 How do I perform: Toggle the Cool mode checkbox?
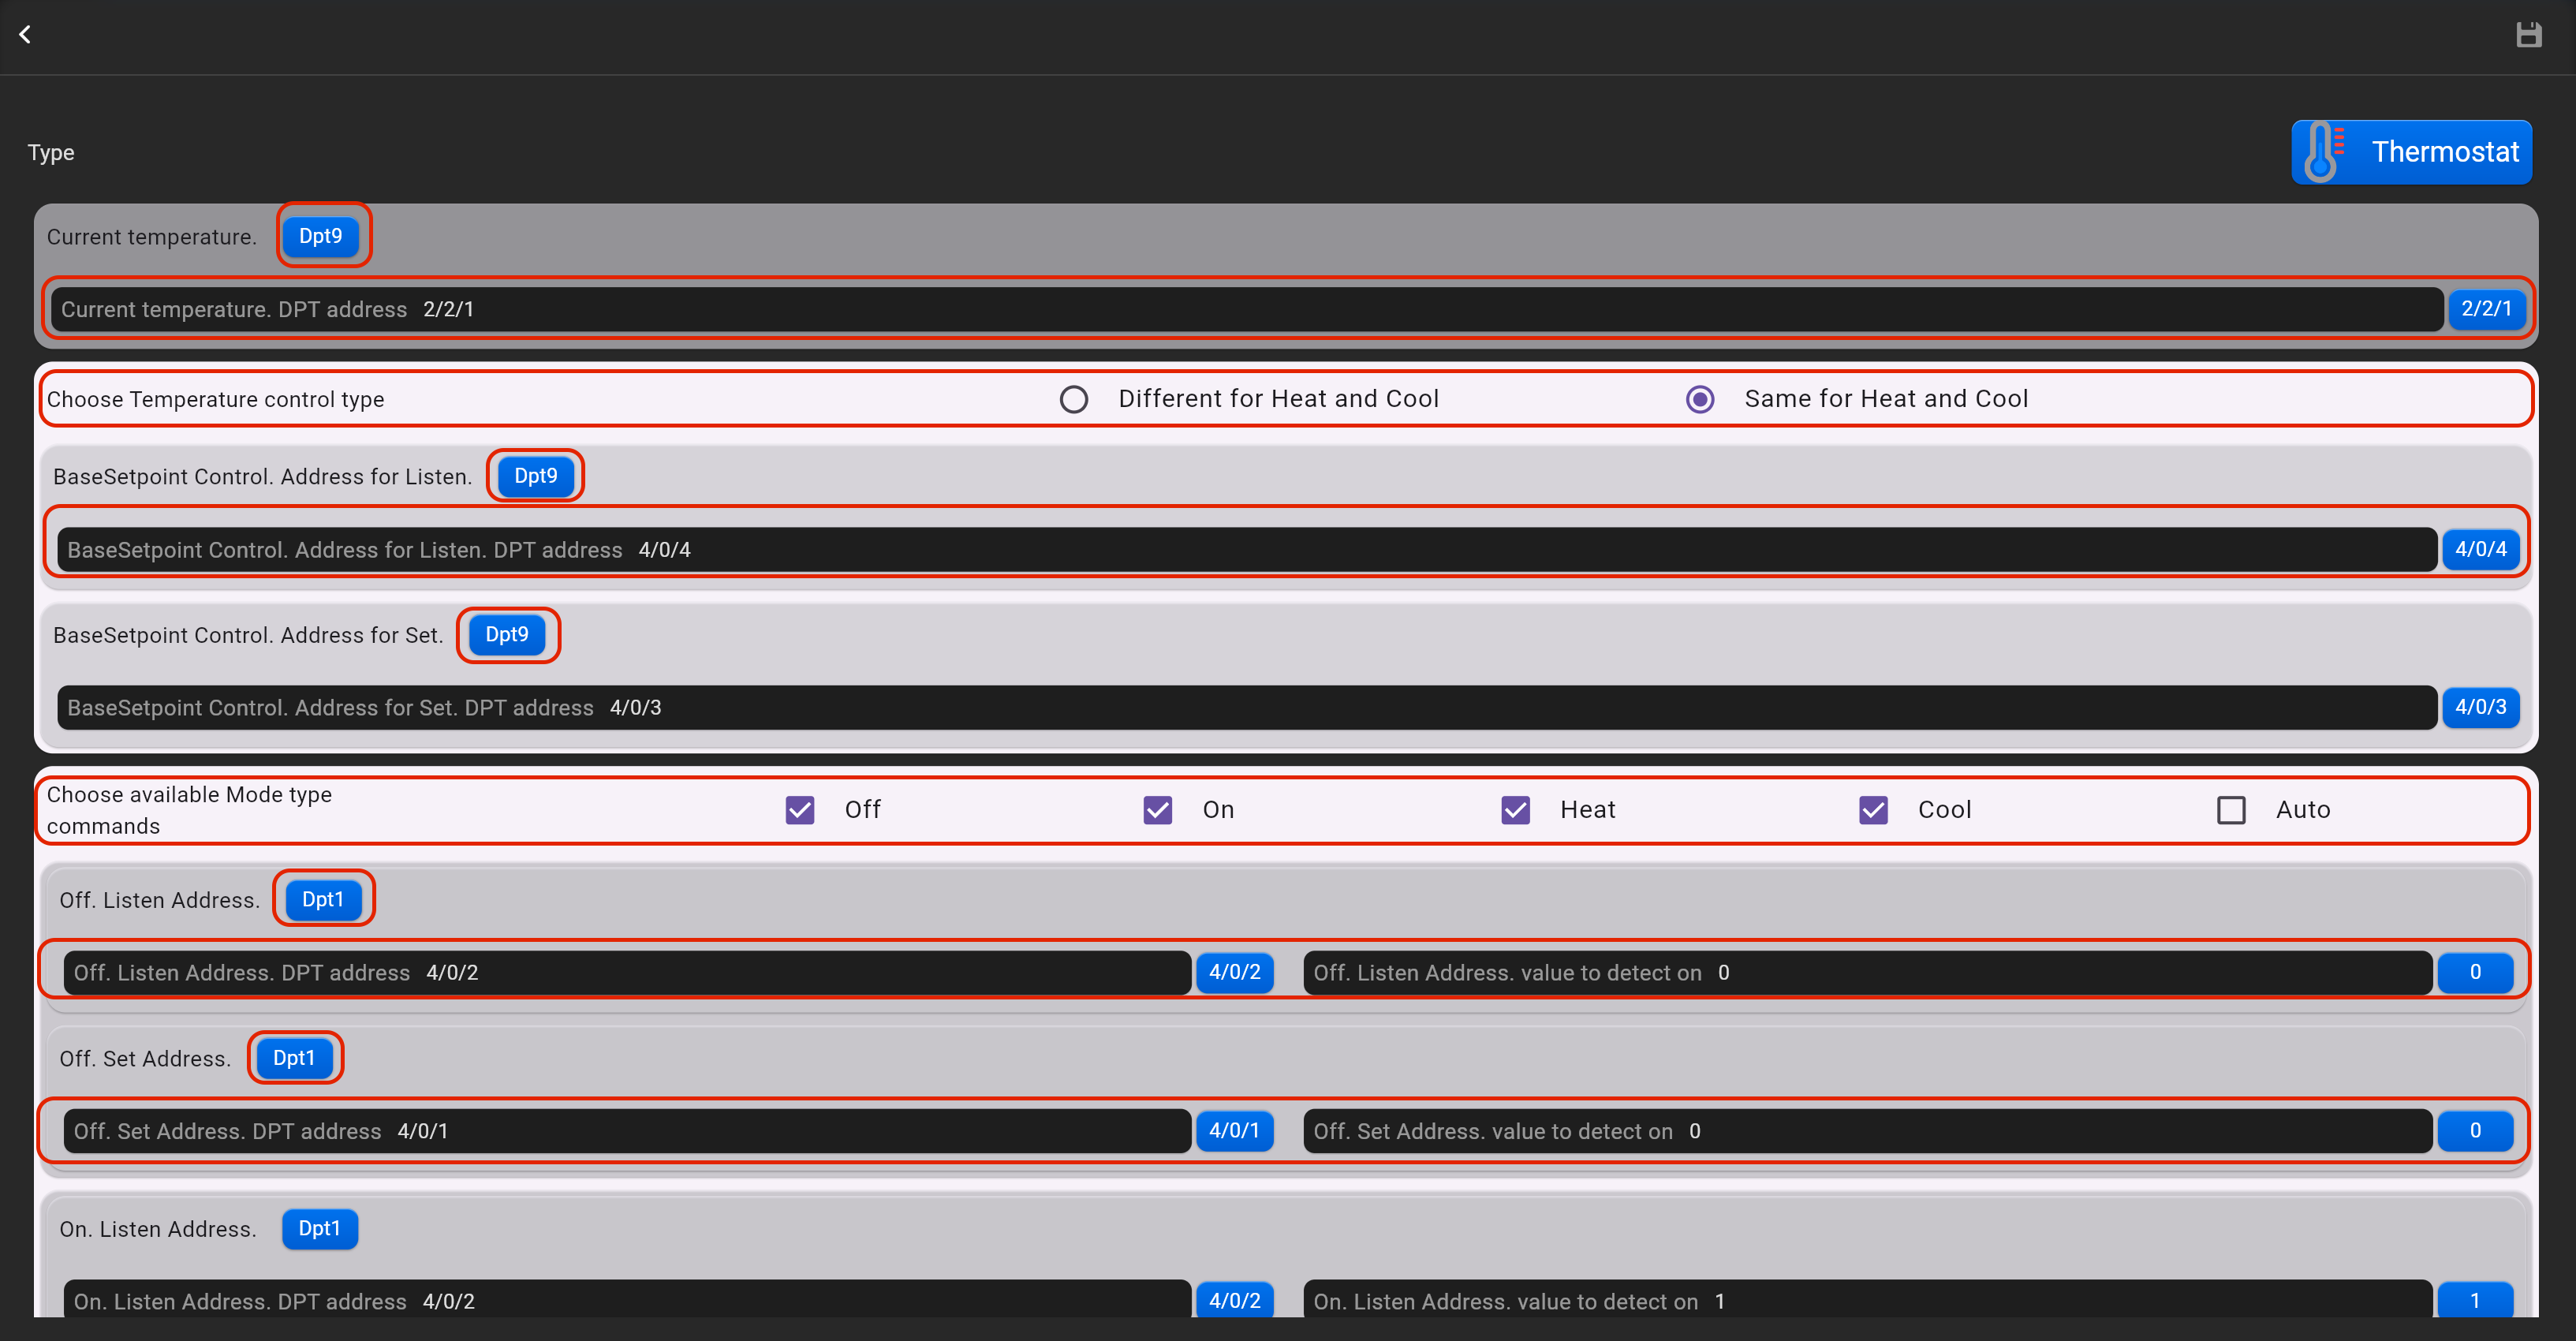(1873, 809)
